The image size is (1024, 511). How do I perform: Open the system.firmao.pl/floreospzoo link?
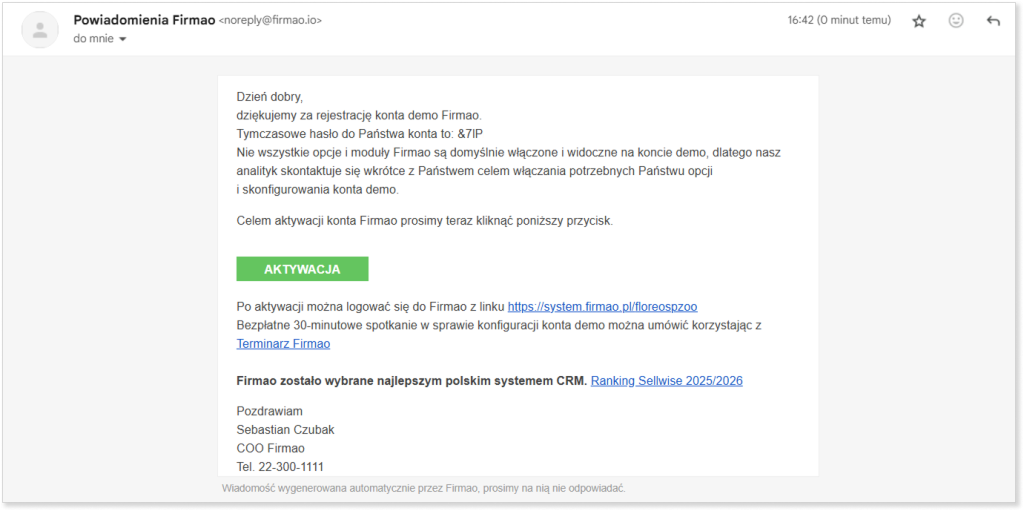[x=602, y=306]
